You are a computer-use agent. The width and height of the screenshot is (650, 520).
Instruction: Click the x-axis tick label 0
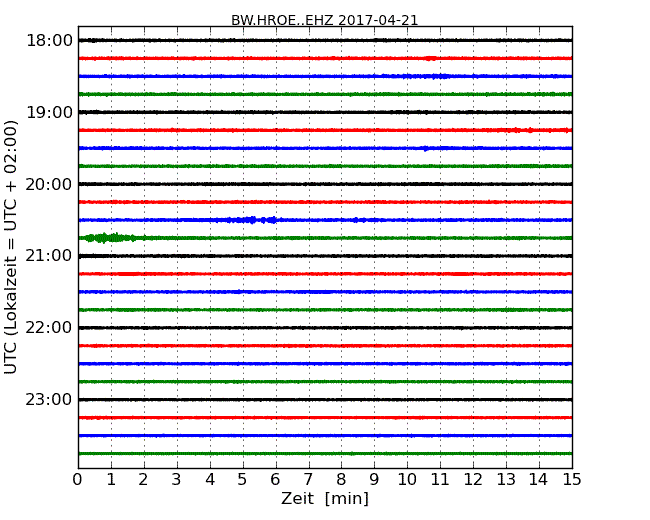(78, 480)
